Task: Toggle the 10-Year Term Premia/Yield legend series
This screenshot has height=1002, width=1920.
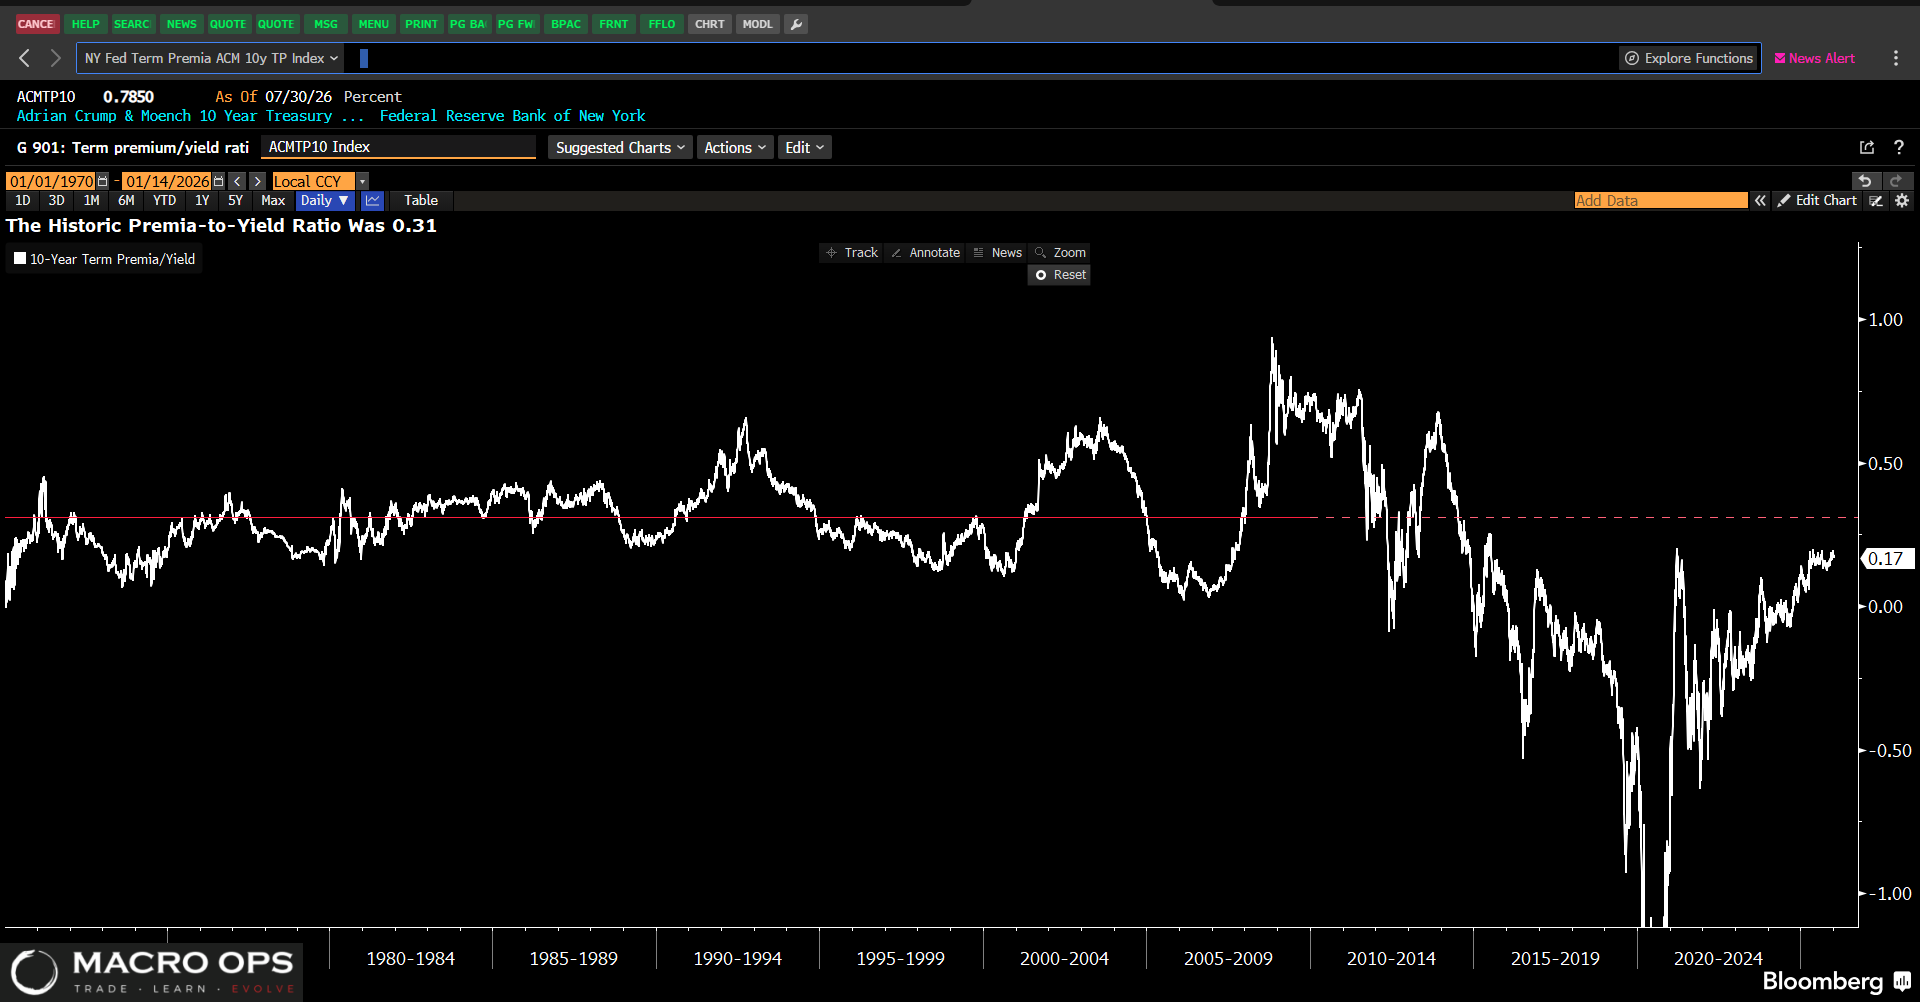Action: 104,259
